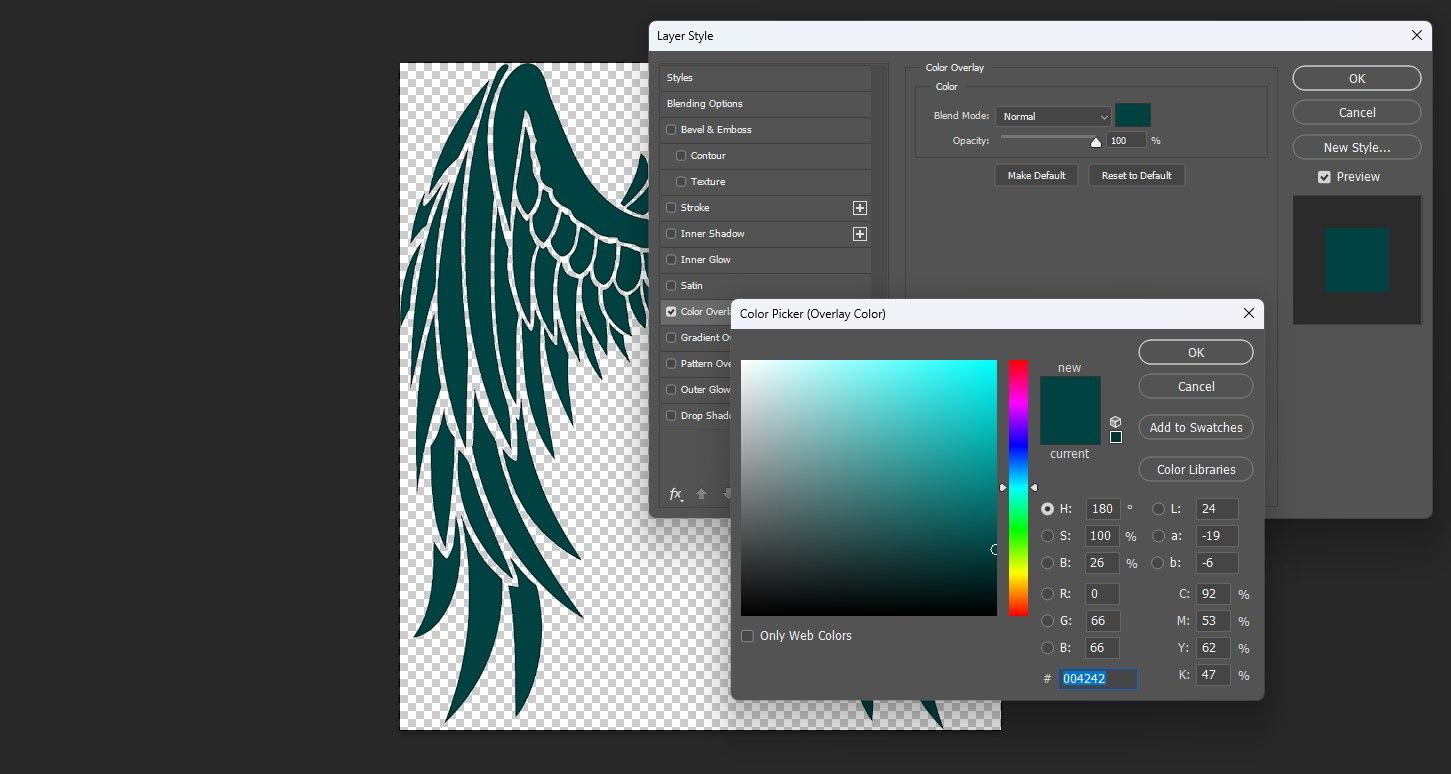Select the S radio button

tap(1048, 535)
